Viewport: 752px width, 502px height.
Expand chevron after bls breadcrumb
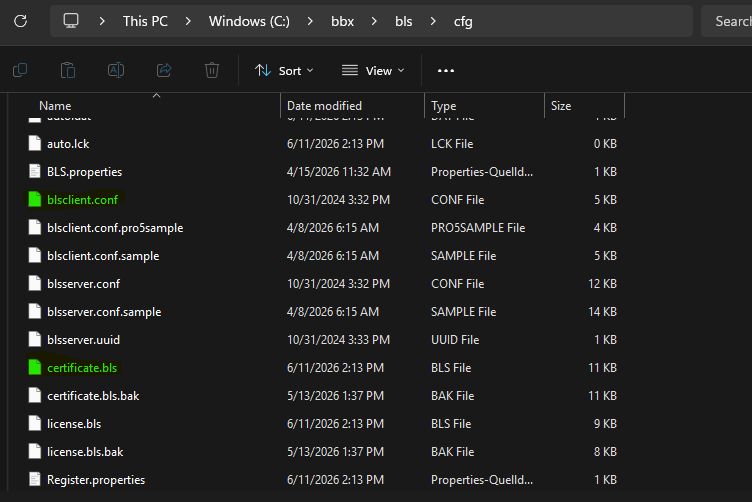click(433, 21)
